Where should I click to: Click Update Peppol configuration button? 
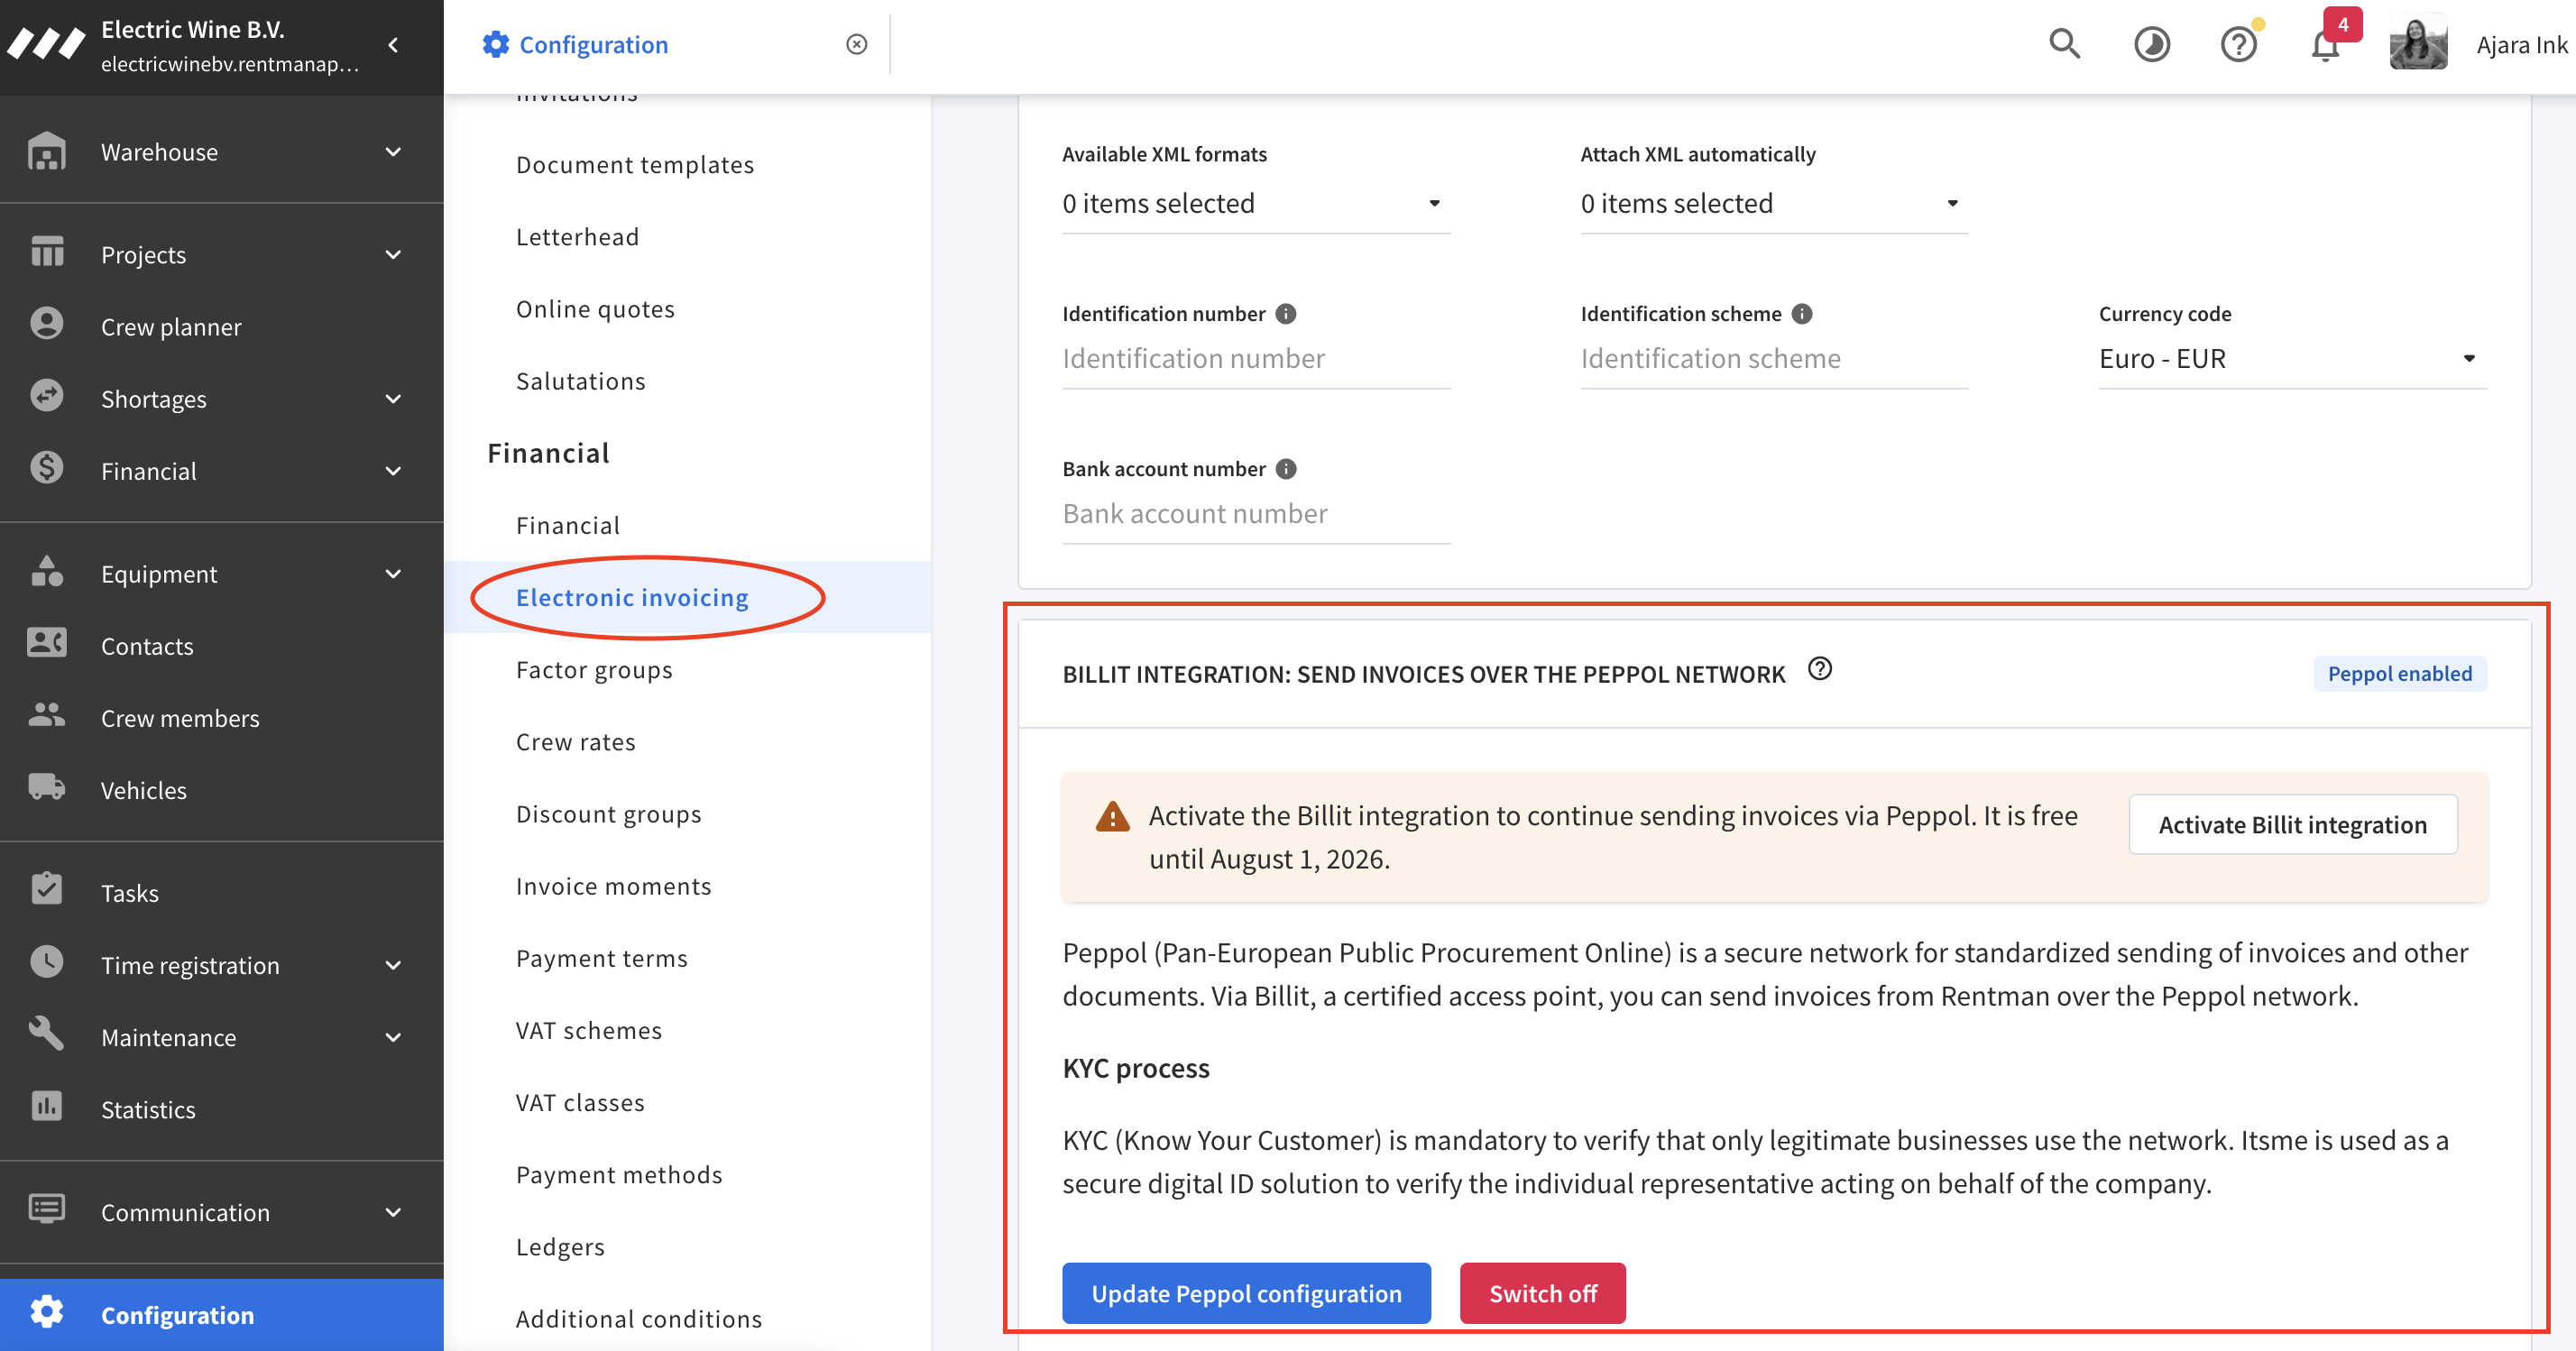tap(1247, 1293)
